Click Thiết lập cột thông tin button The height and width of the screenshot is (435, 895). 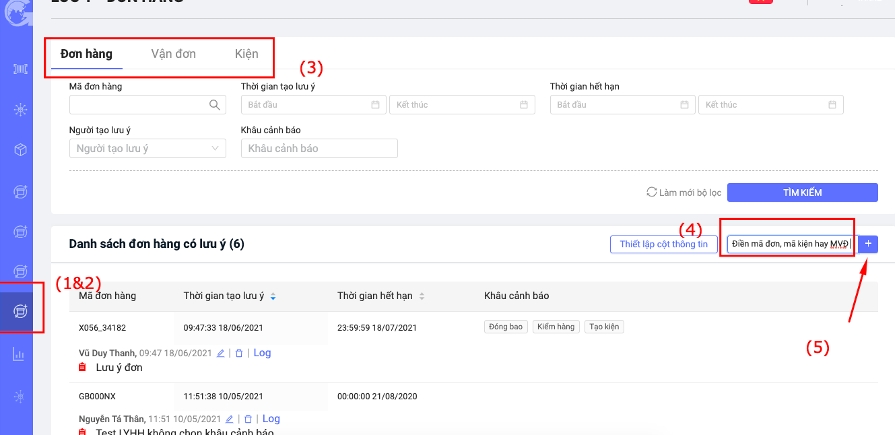coord(664,244)
